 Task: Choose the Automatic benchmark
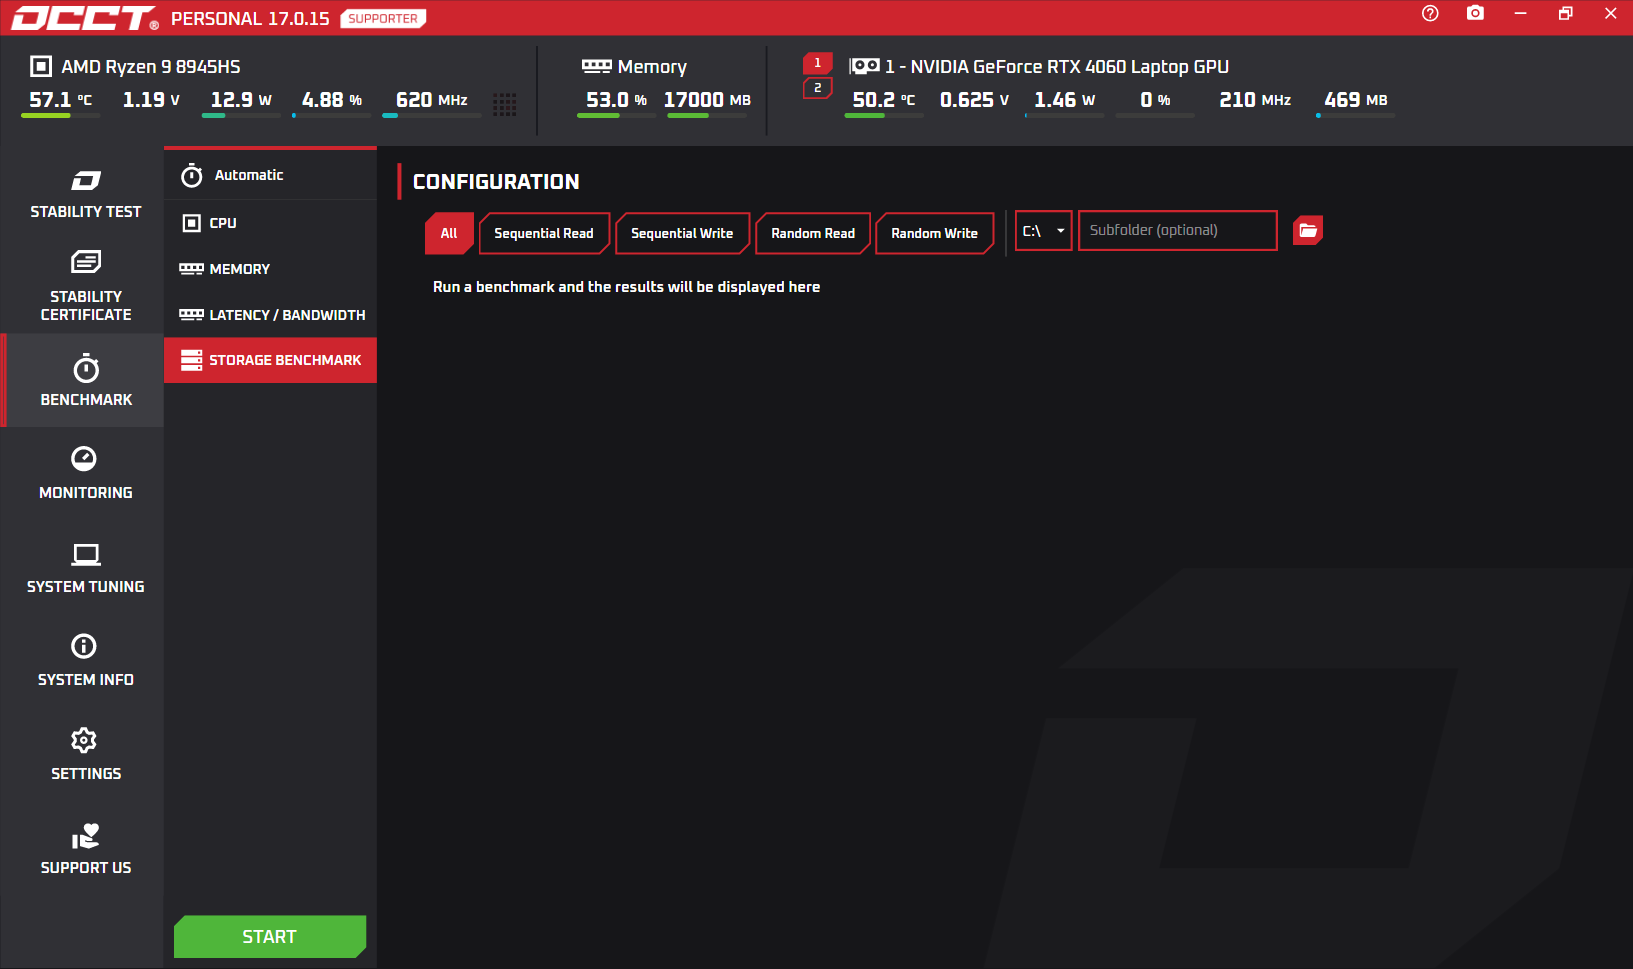(270, 175)
